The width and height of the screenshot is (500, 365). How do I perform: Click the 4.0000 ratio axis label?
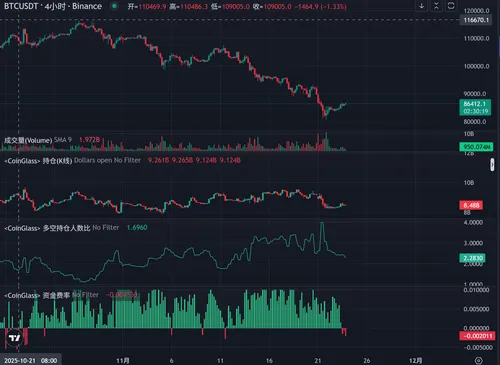pyautogui.click(x=473, y=222)
